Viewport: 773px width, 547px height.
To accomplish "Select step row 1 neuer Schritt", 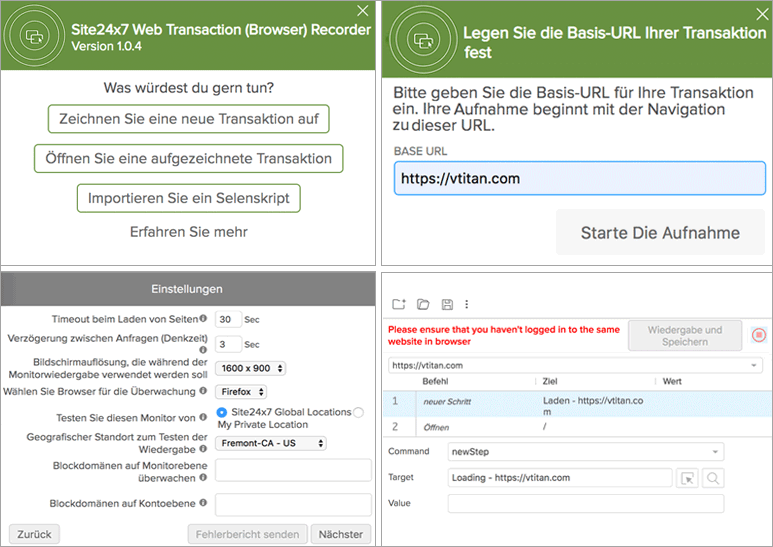I will tap(577, 405).
